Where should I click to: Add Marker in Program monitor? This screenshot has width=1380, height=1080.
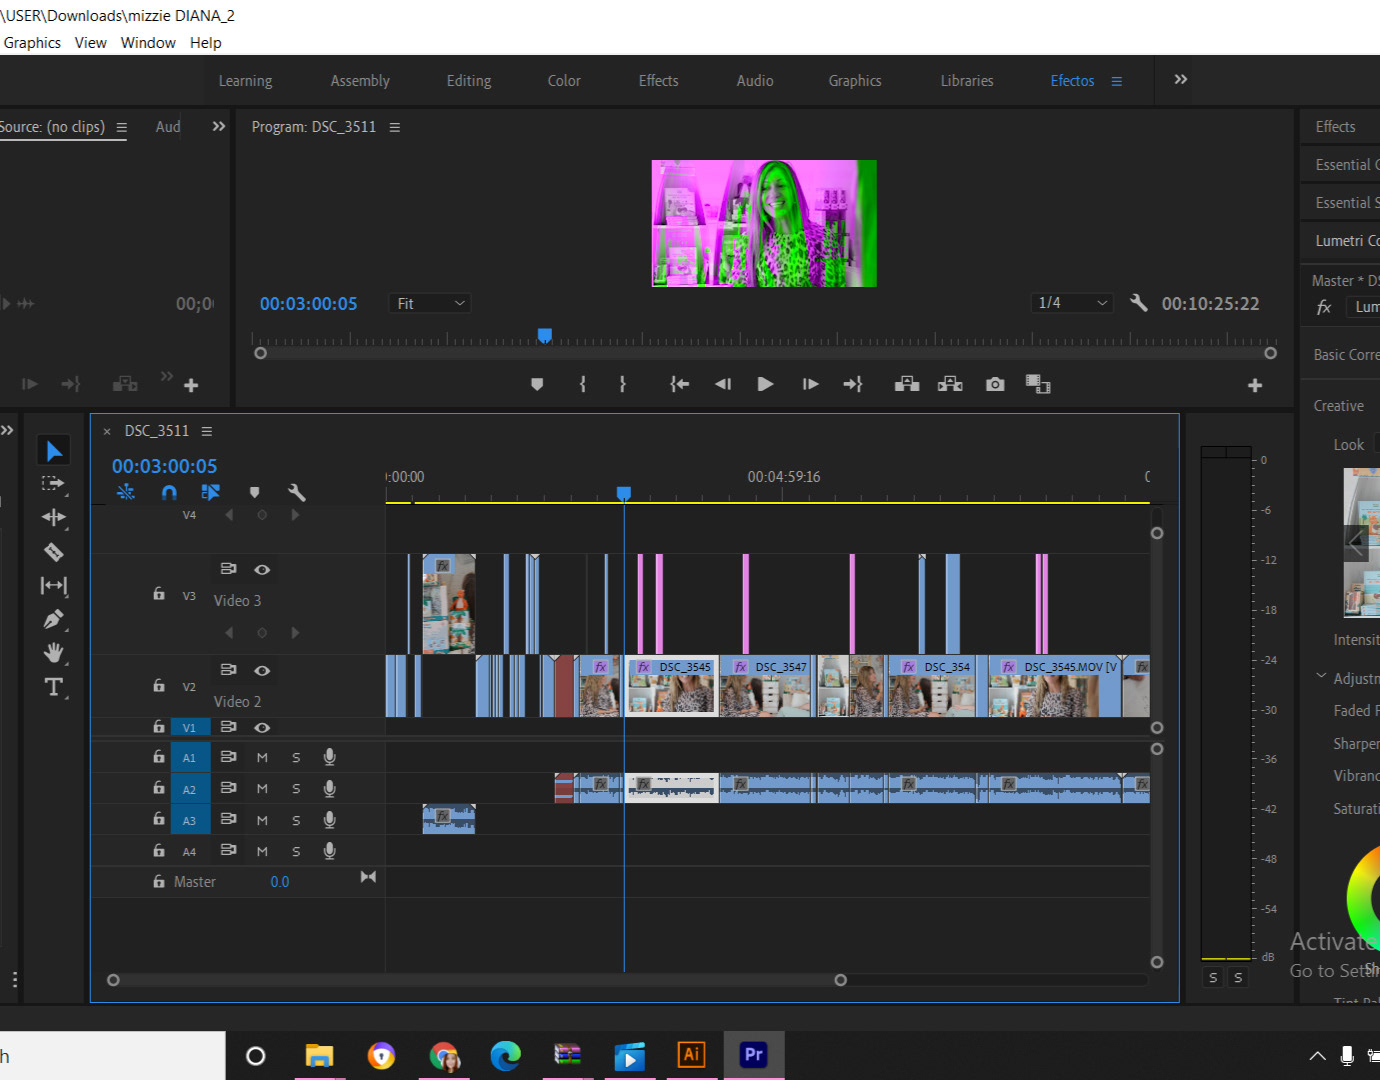(x=537, y=384)
